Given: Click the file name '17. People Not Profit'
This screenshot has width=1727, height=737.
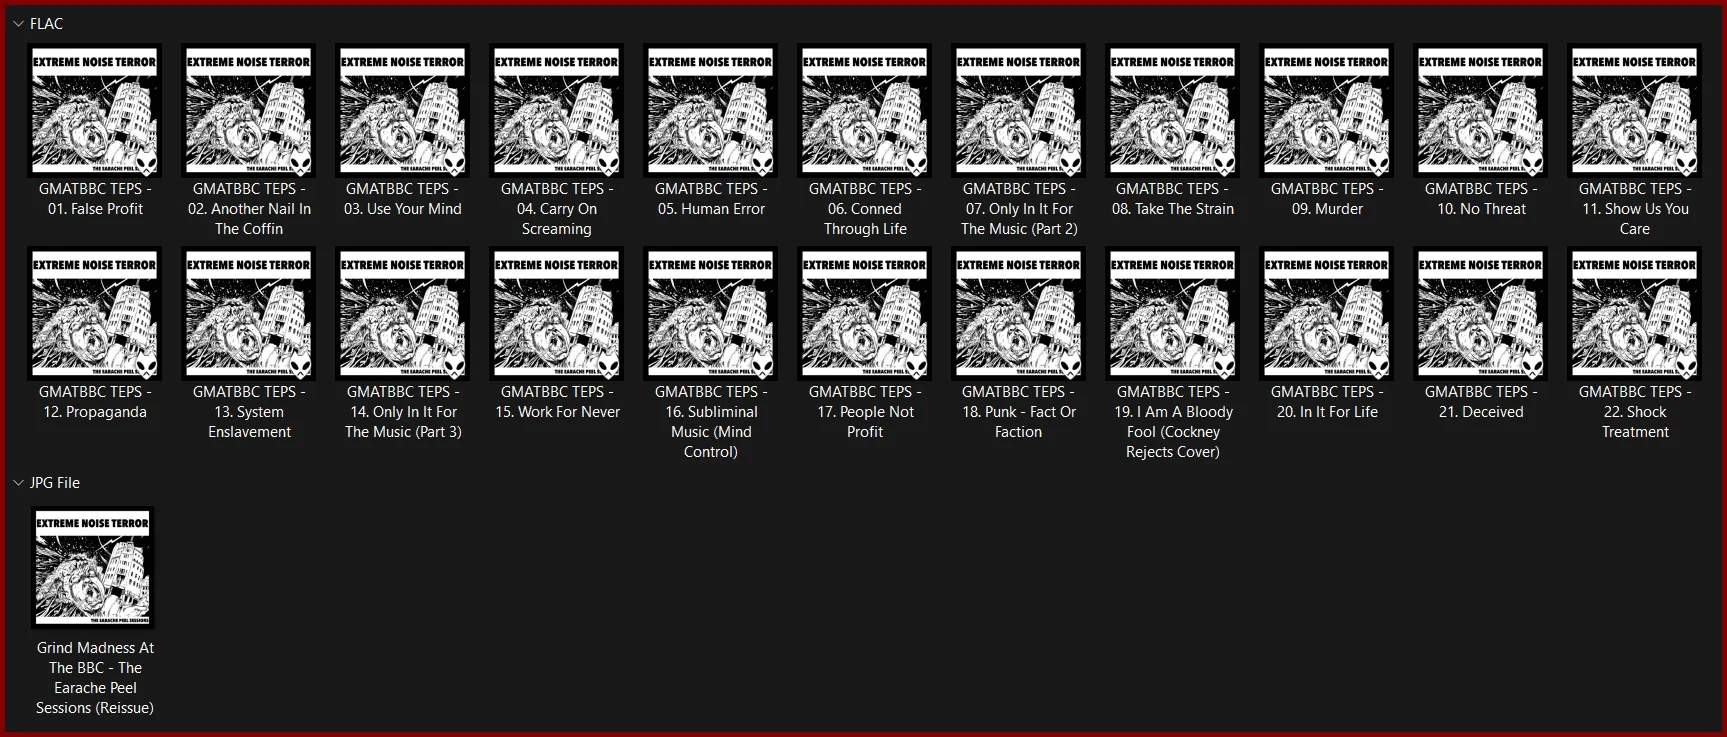Looking at the screenshot, I should click(865, 412).
